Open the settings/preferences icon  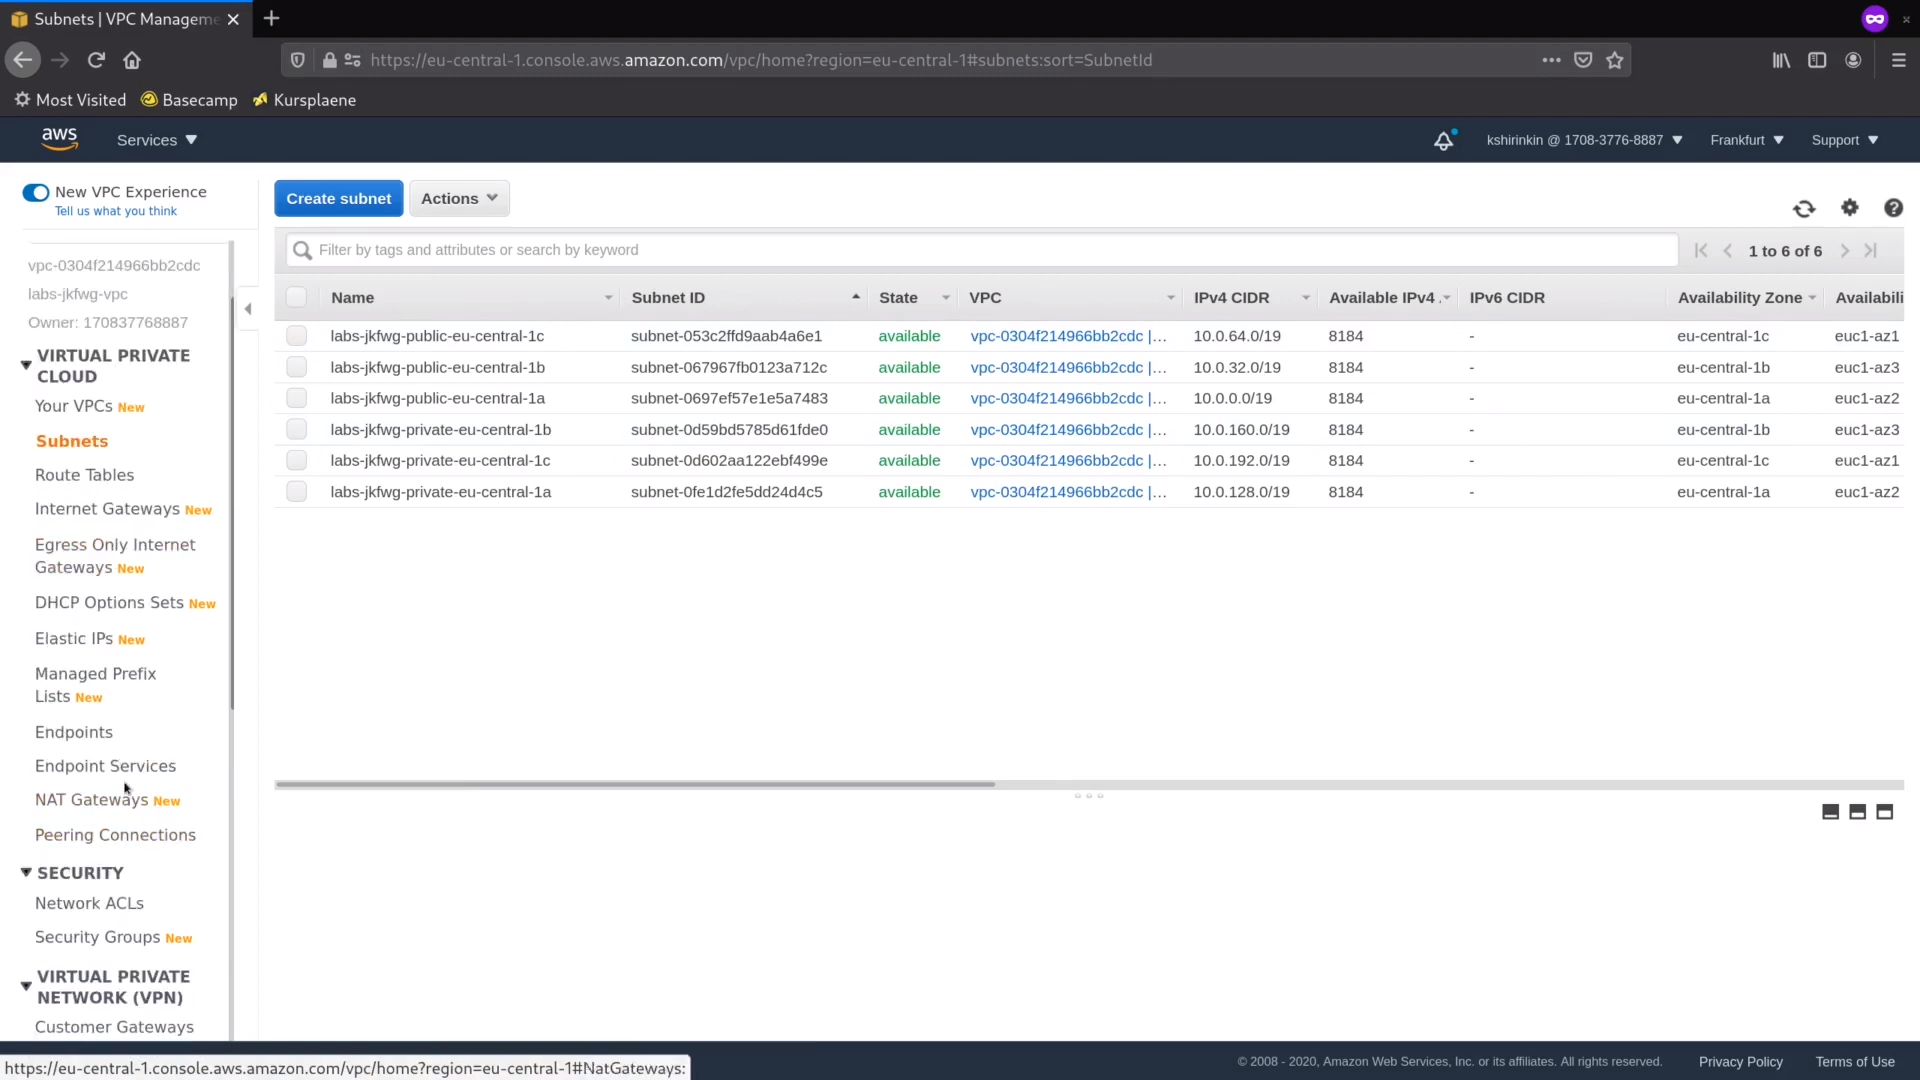tap(1849, 207)
